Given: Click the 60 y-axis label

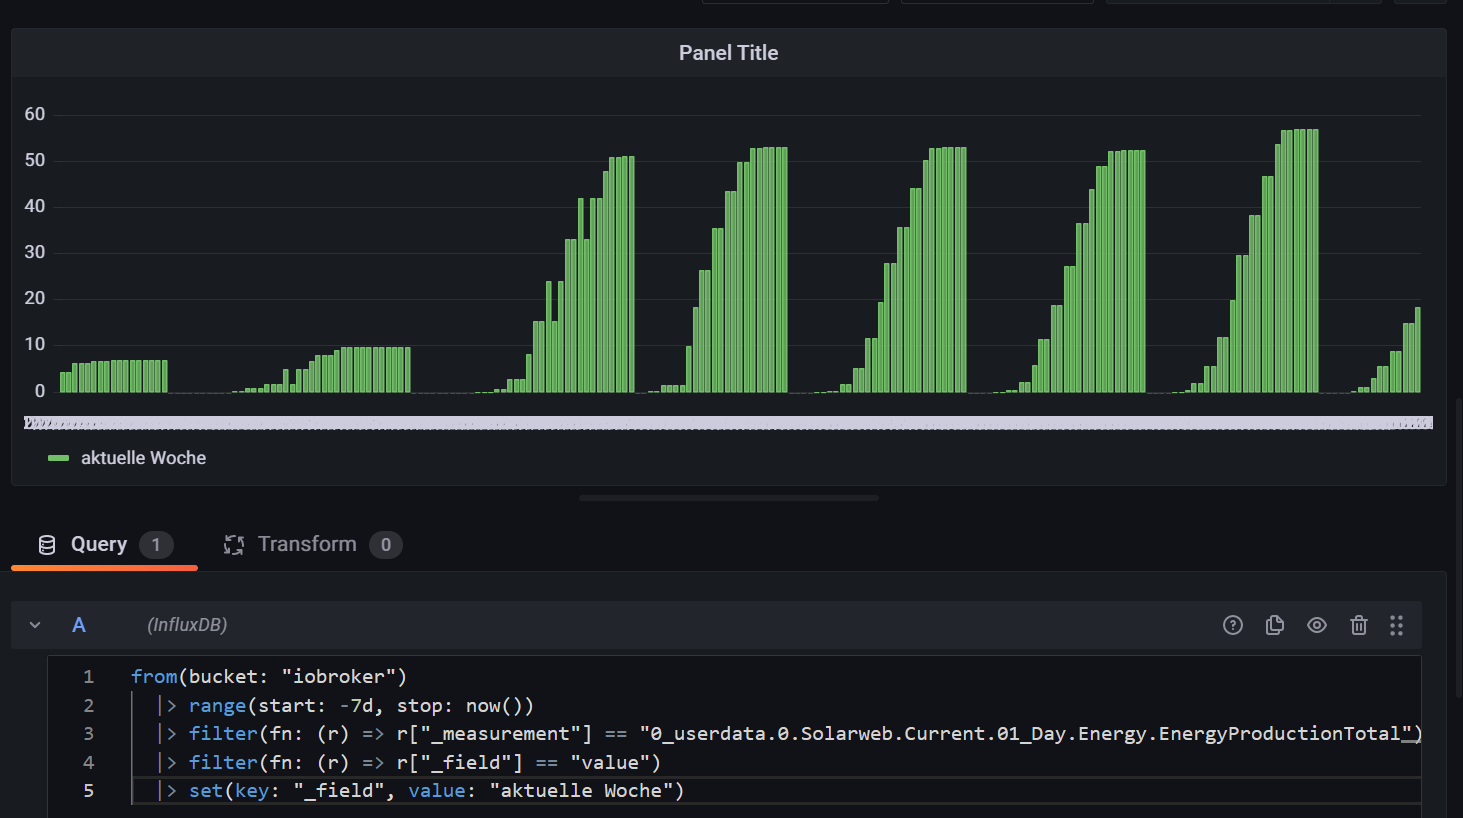Looking at the screenshot, I should tap(35, 114).
